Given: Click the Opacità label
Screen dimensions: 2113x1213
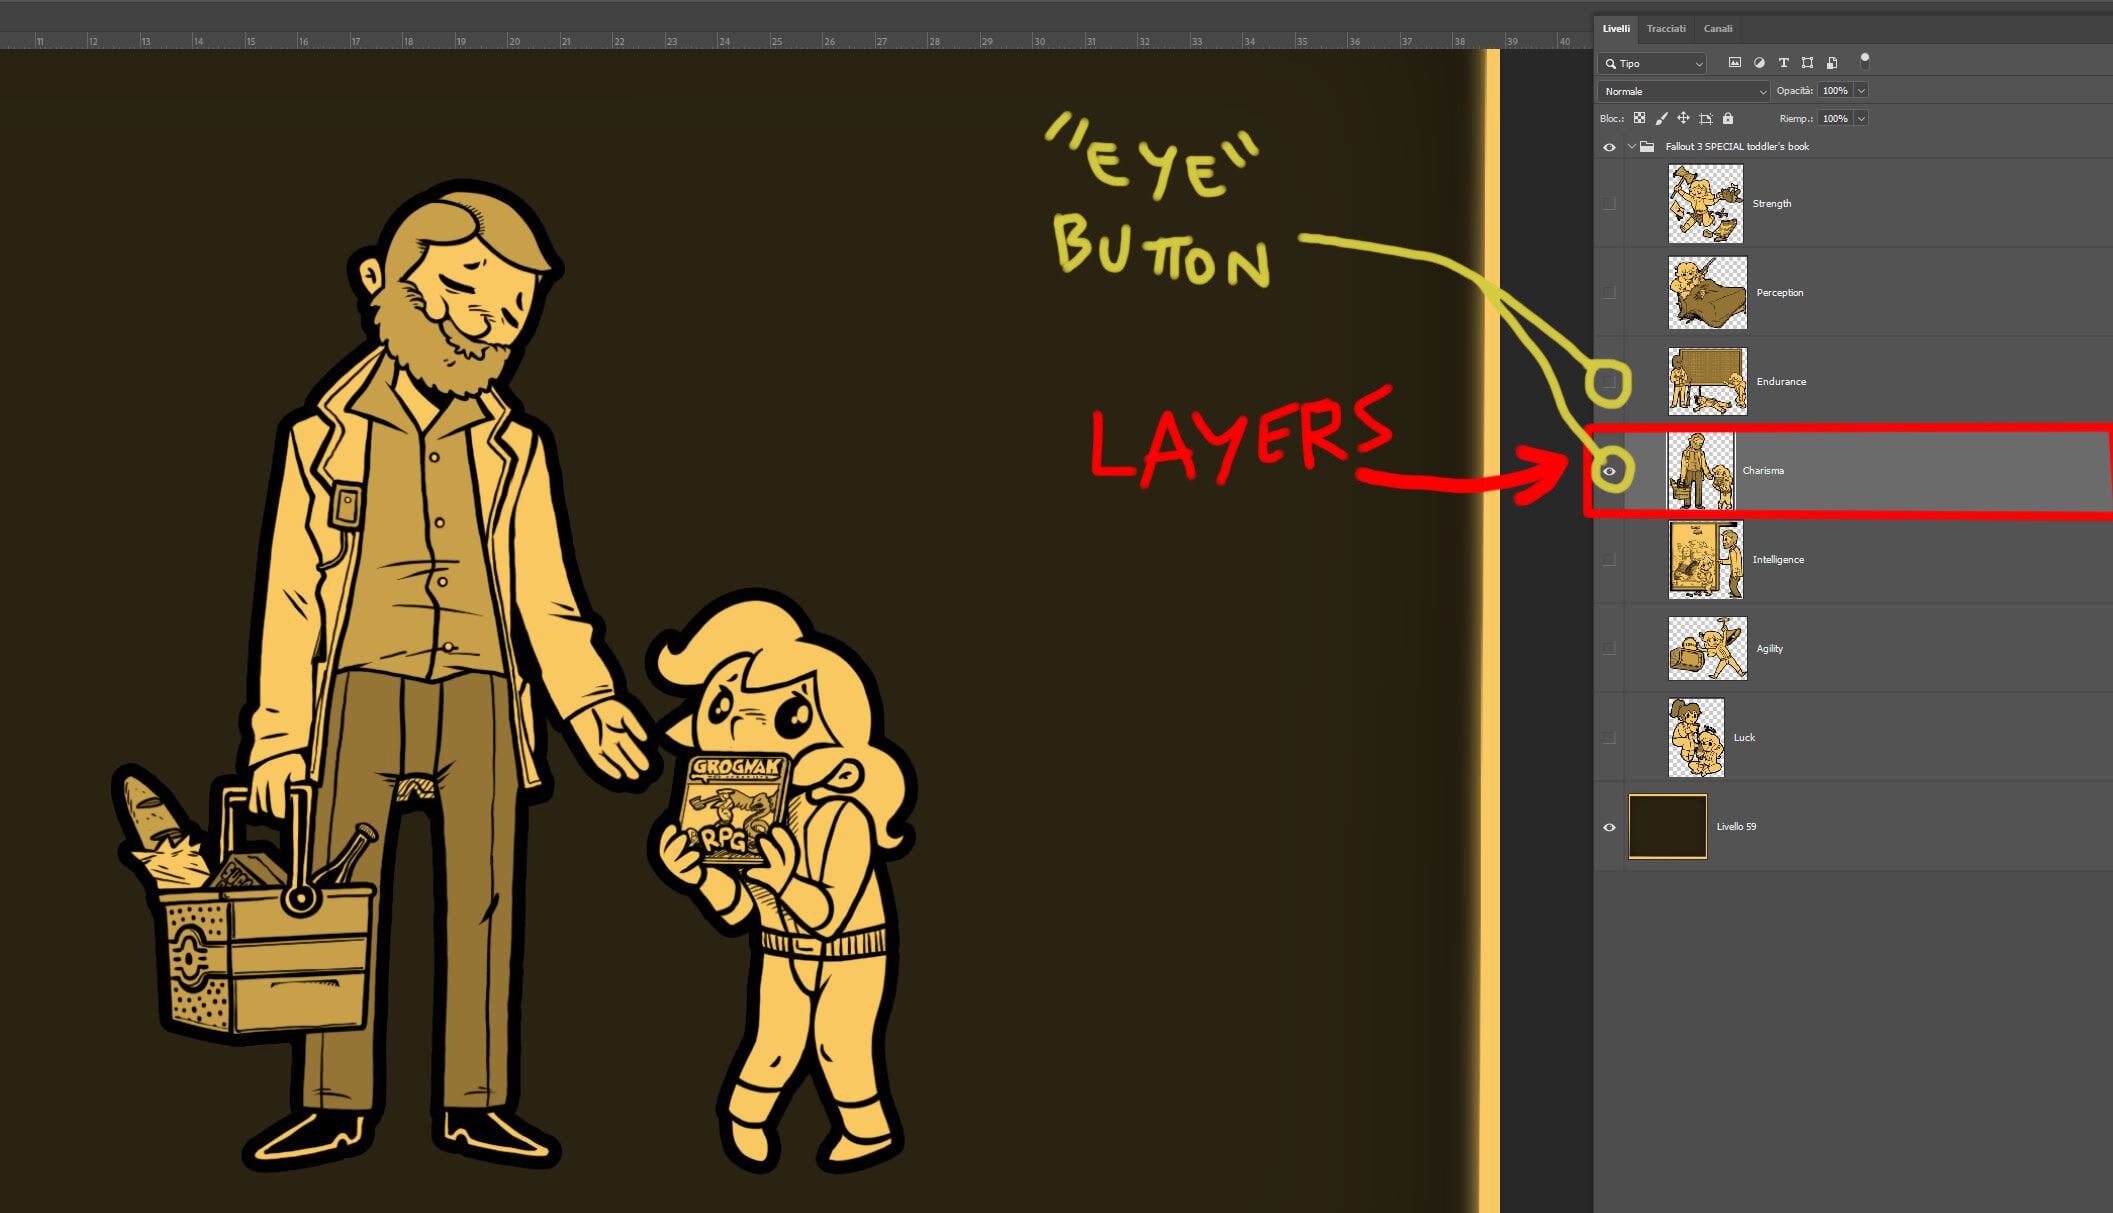Looking at the screenshot, I should [x=1794, y=91].
